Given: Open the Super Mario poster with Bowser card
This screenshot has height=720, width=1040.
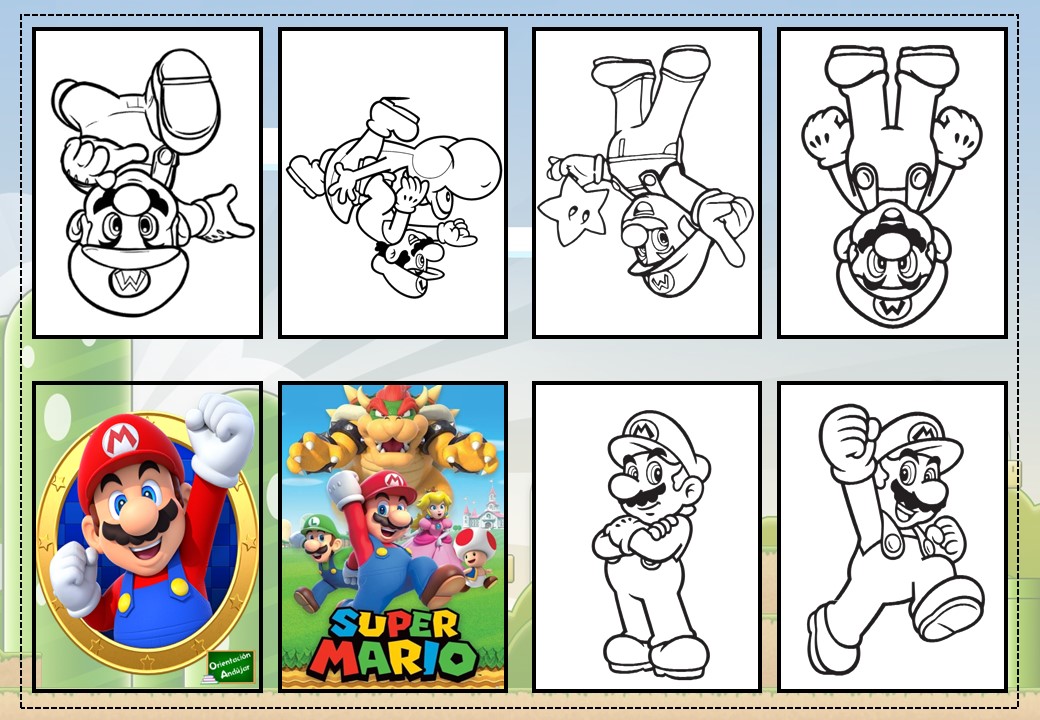Looking at the screenshot, I should click(393, 536).
